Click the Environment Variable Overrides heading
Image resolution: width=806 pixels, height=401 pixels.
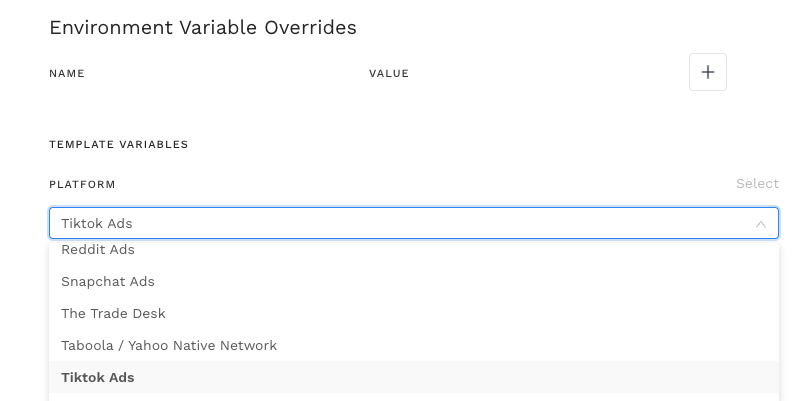pos(203,28)
